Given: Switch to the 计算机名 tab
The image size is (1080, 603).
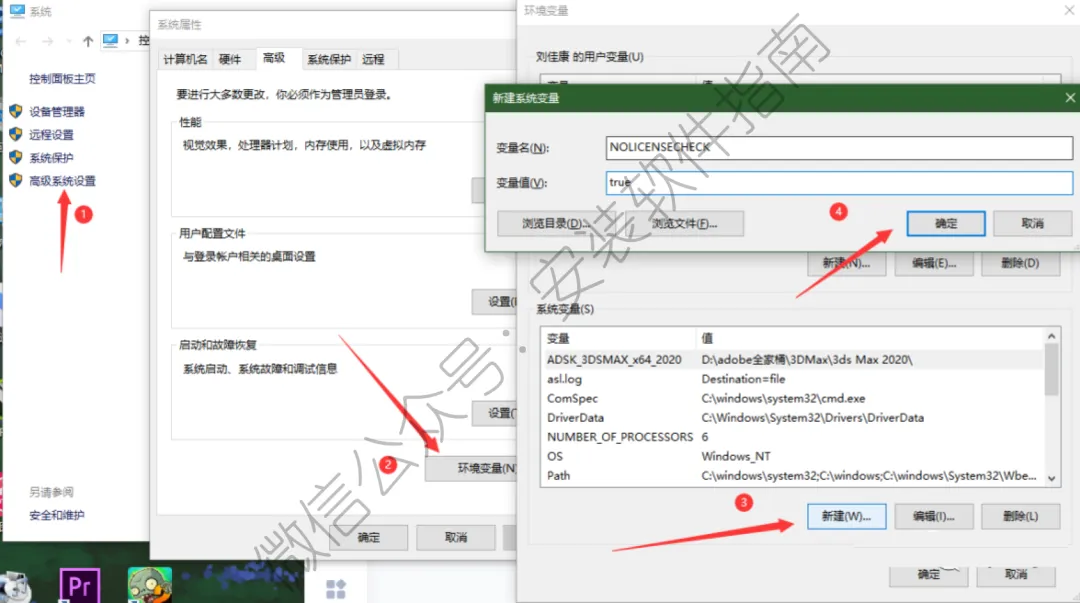Looking at the screenshot, I should (x=185, y=59).
